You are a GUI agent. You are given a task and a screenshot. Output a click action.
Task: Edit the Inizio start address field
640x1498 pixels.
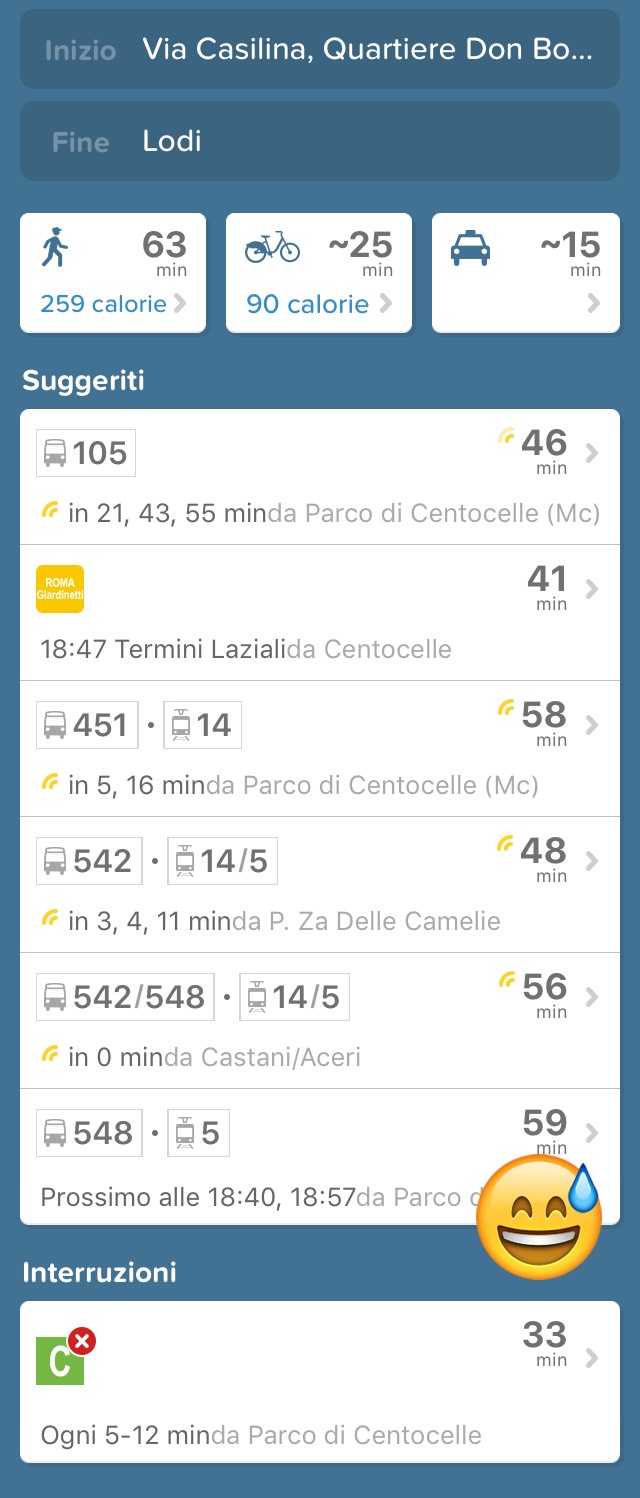point(320,49)
